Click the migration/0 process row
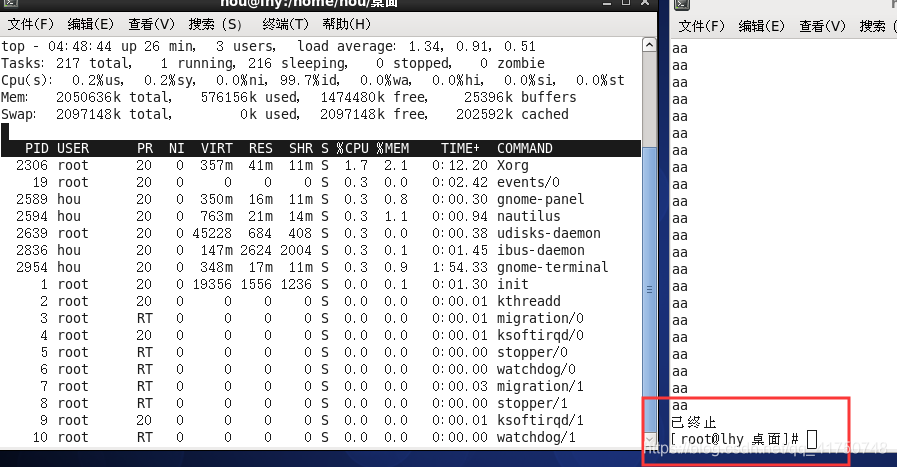 pos(320,318)
